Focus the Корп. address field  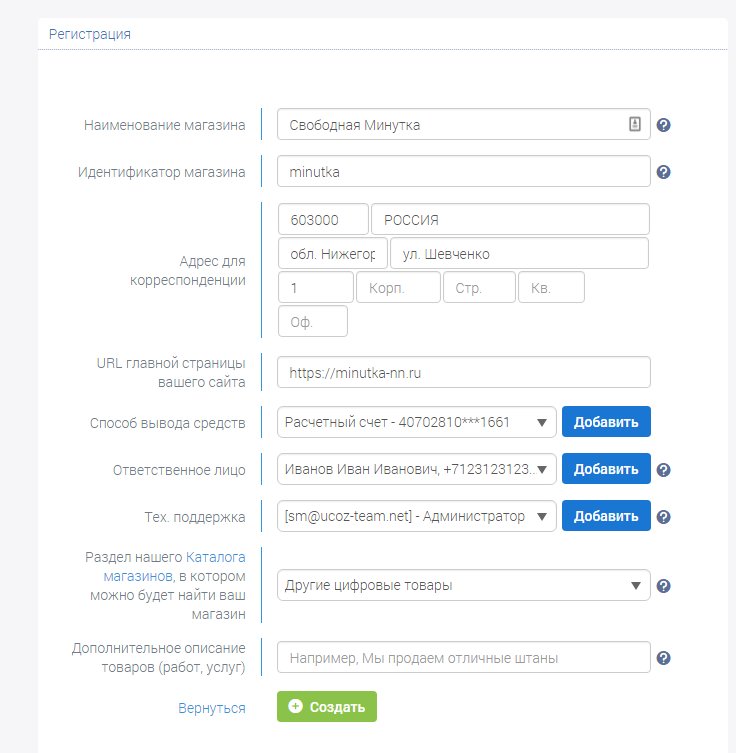pyautogui.click(x=398, y=288)
